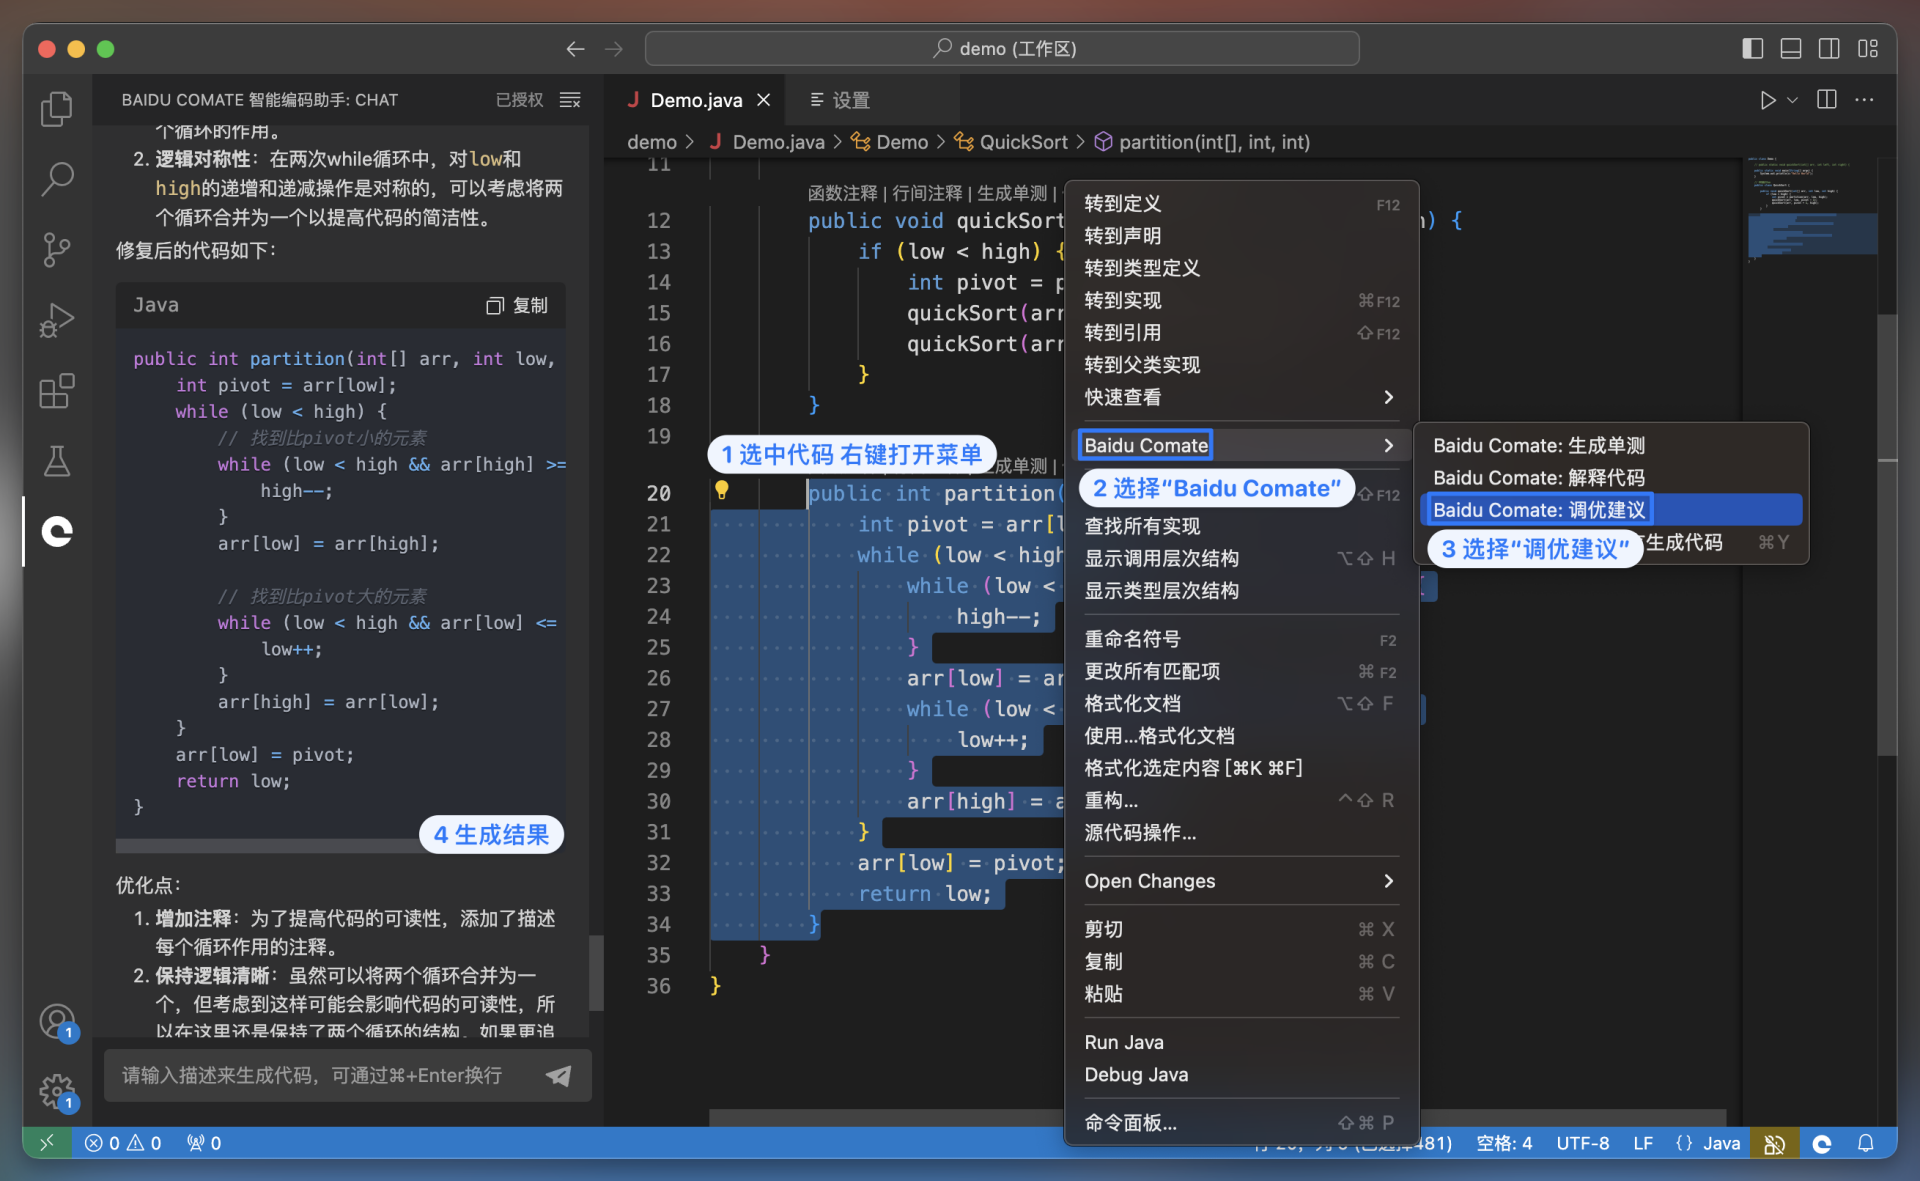This screenshot has width=1920, height=1181.
Task: Open the Extensions view
Action: click(x=57, y=391)
